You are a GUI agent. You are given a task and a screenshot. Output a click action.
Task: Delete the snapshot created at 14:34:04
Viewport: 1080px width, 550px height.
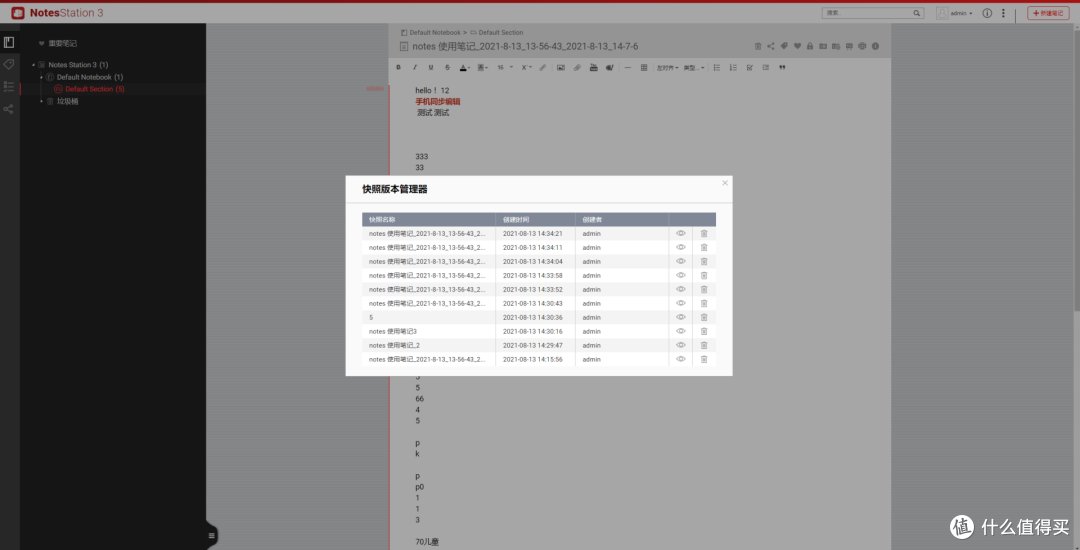click(x=704, y=261)
